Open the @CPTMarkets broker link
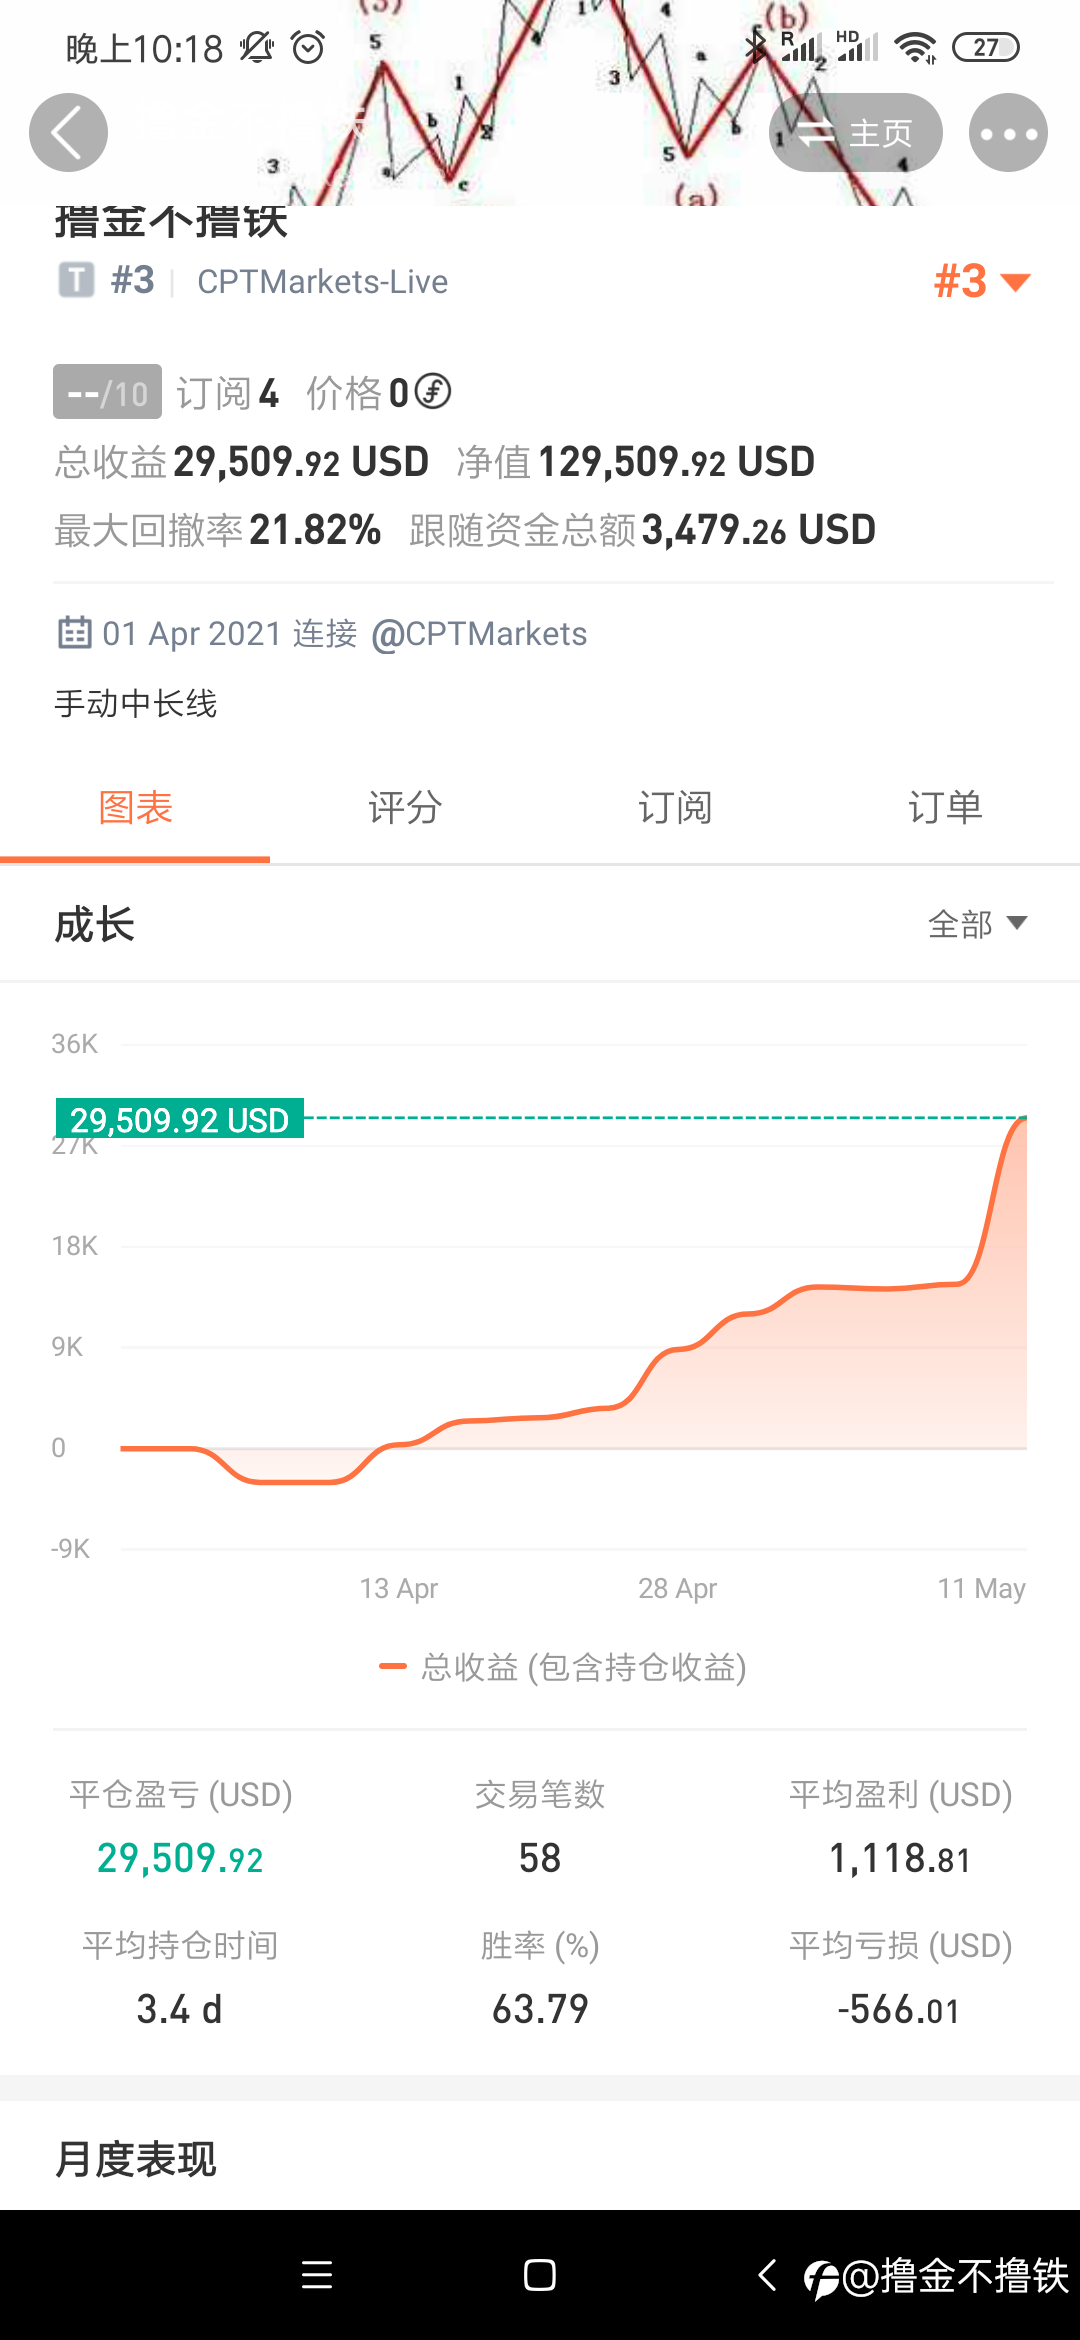 479,634
